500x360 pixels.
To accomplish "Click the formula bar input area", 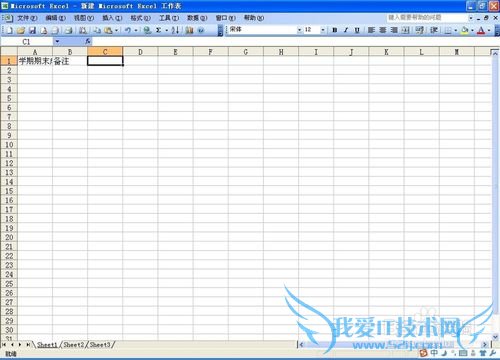I will 295,42.
